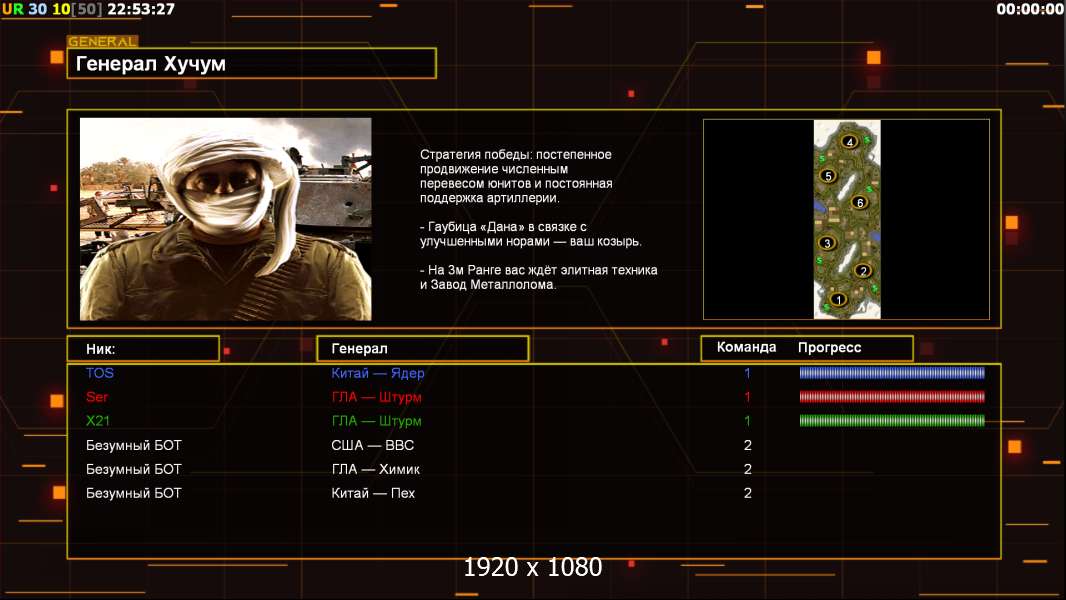This screenshot has width=1066, height=600.
Task: Click the General Хучум portrait image
Action: pyautogui.click(x=225, y=219)
